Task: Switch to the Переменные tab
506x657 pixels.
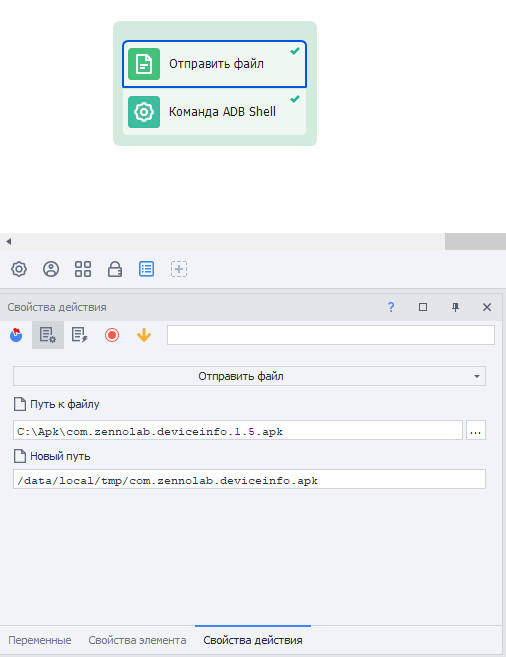Action: (40, 640)
